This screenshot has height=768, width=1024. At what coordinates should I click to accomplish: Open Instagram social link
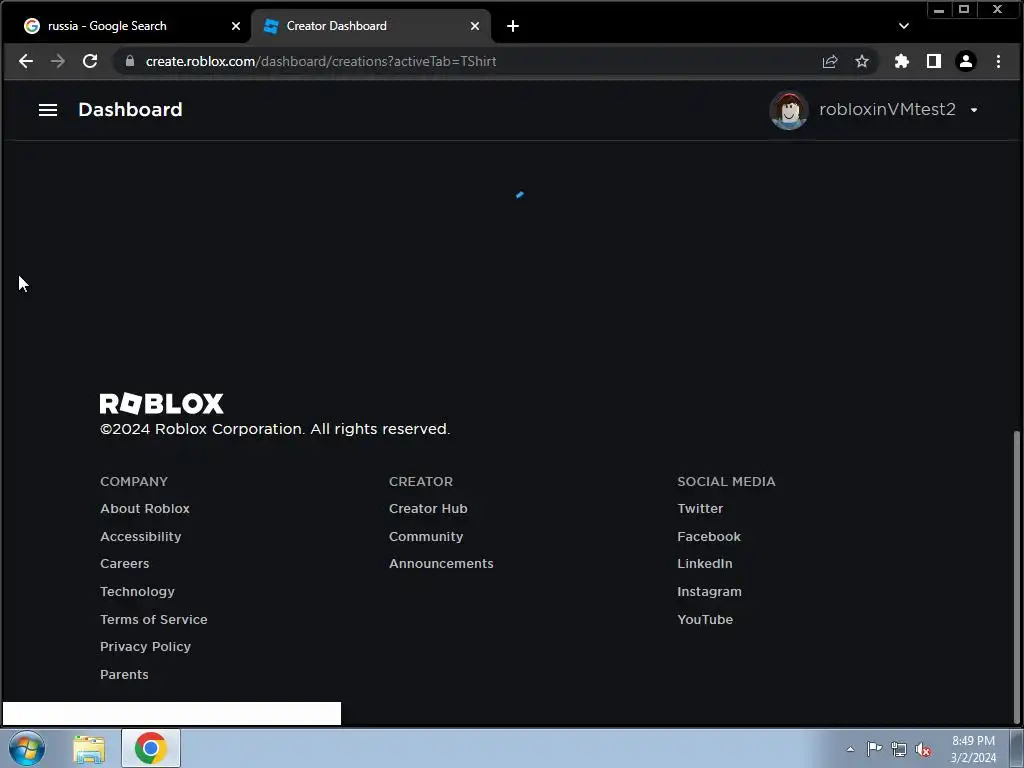(709, 592)
